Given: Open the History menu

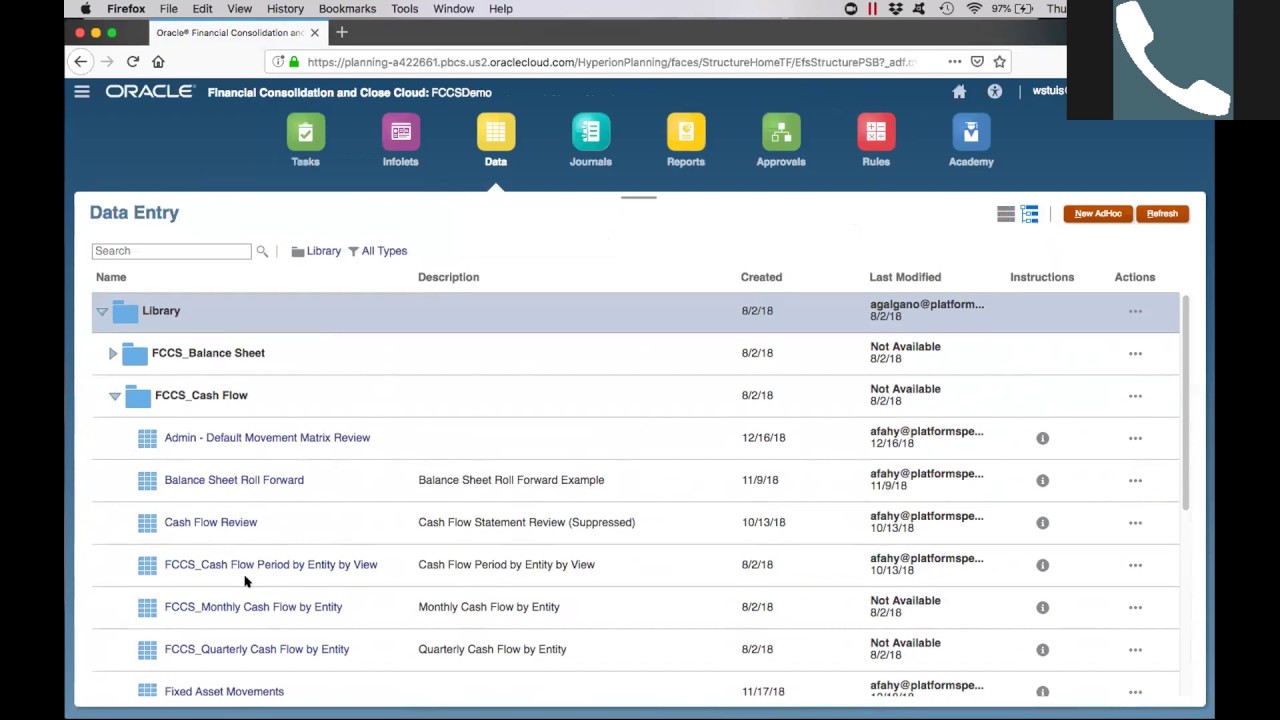Looking at the screenshot, I should coord(285,9).
